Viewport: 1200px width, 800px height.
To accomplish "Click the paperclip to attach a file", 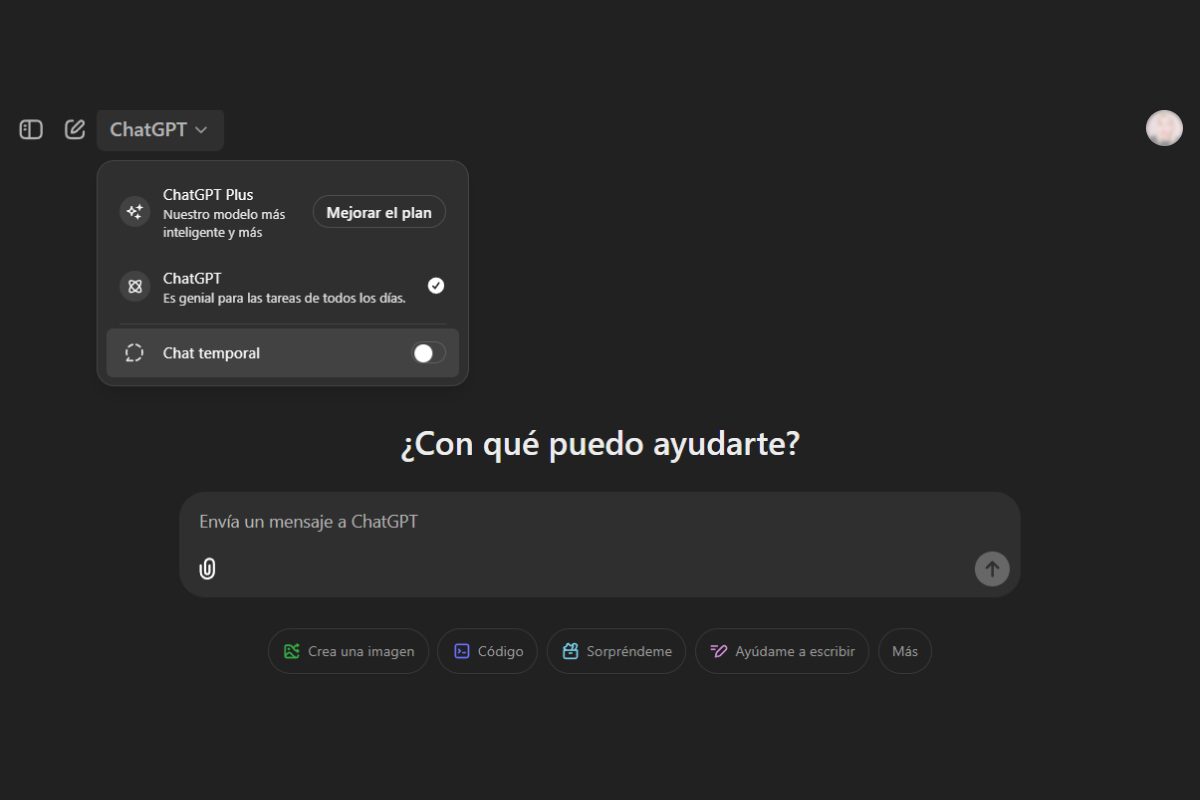I will pos(208,569).
